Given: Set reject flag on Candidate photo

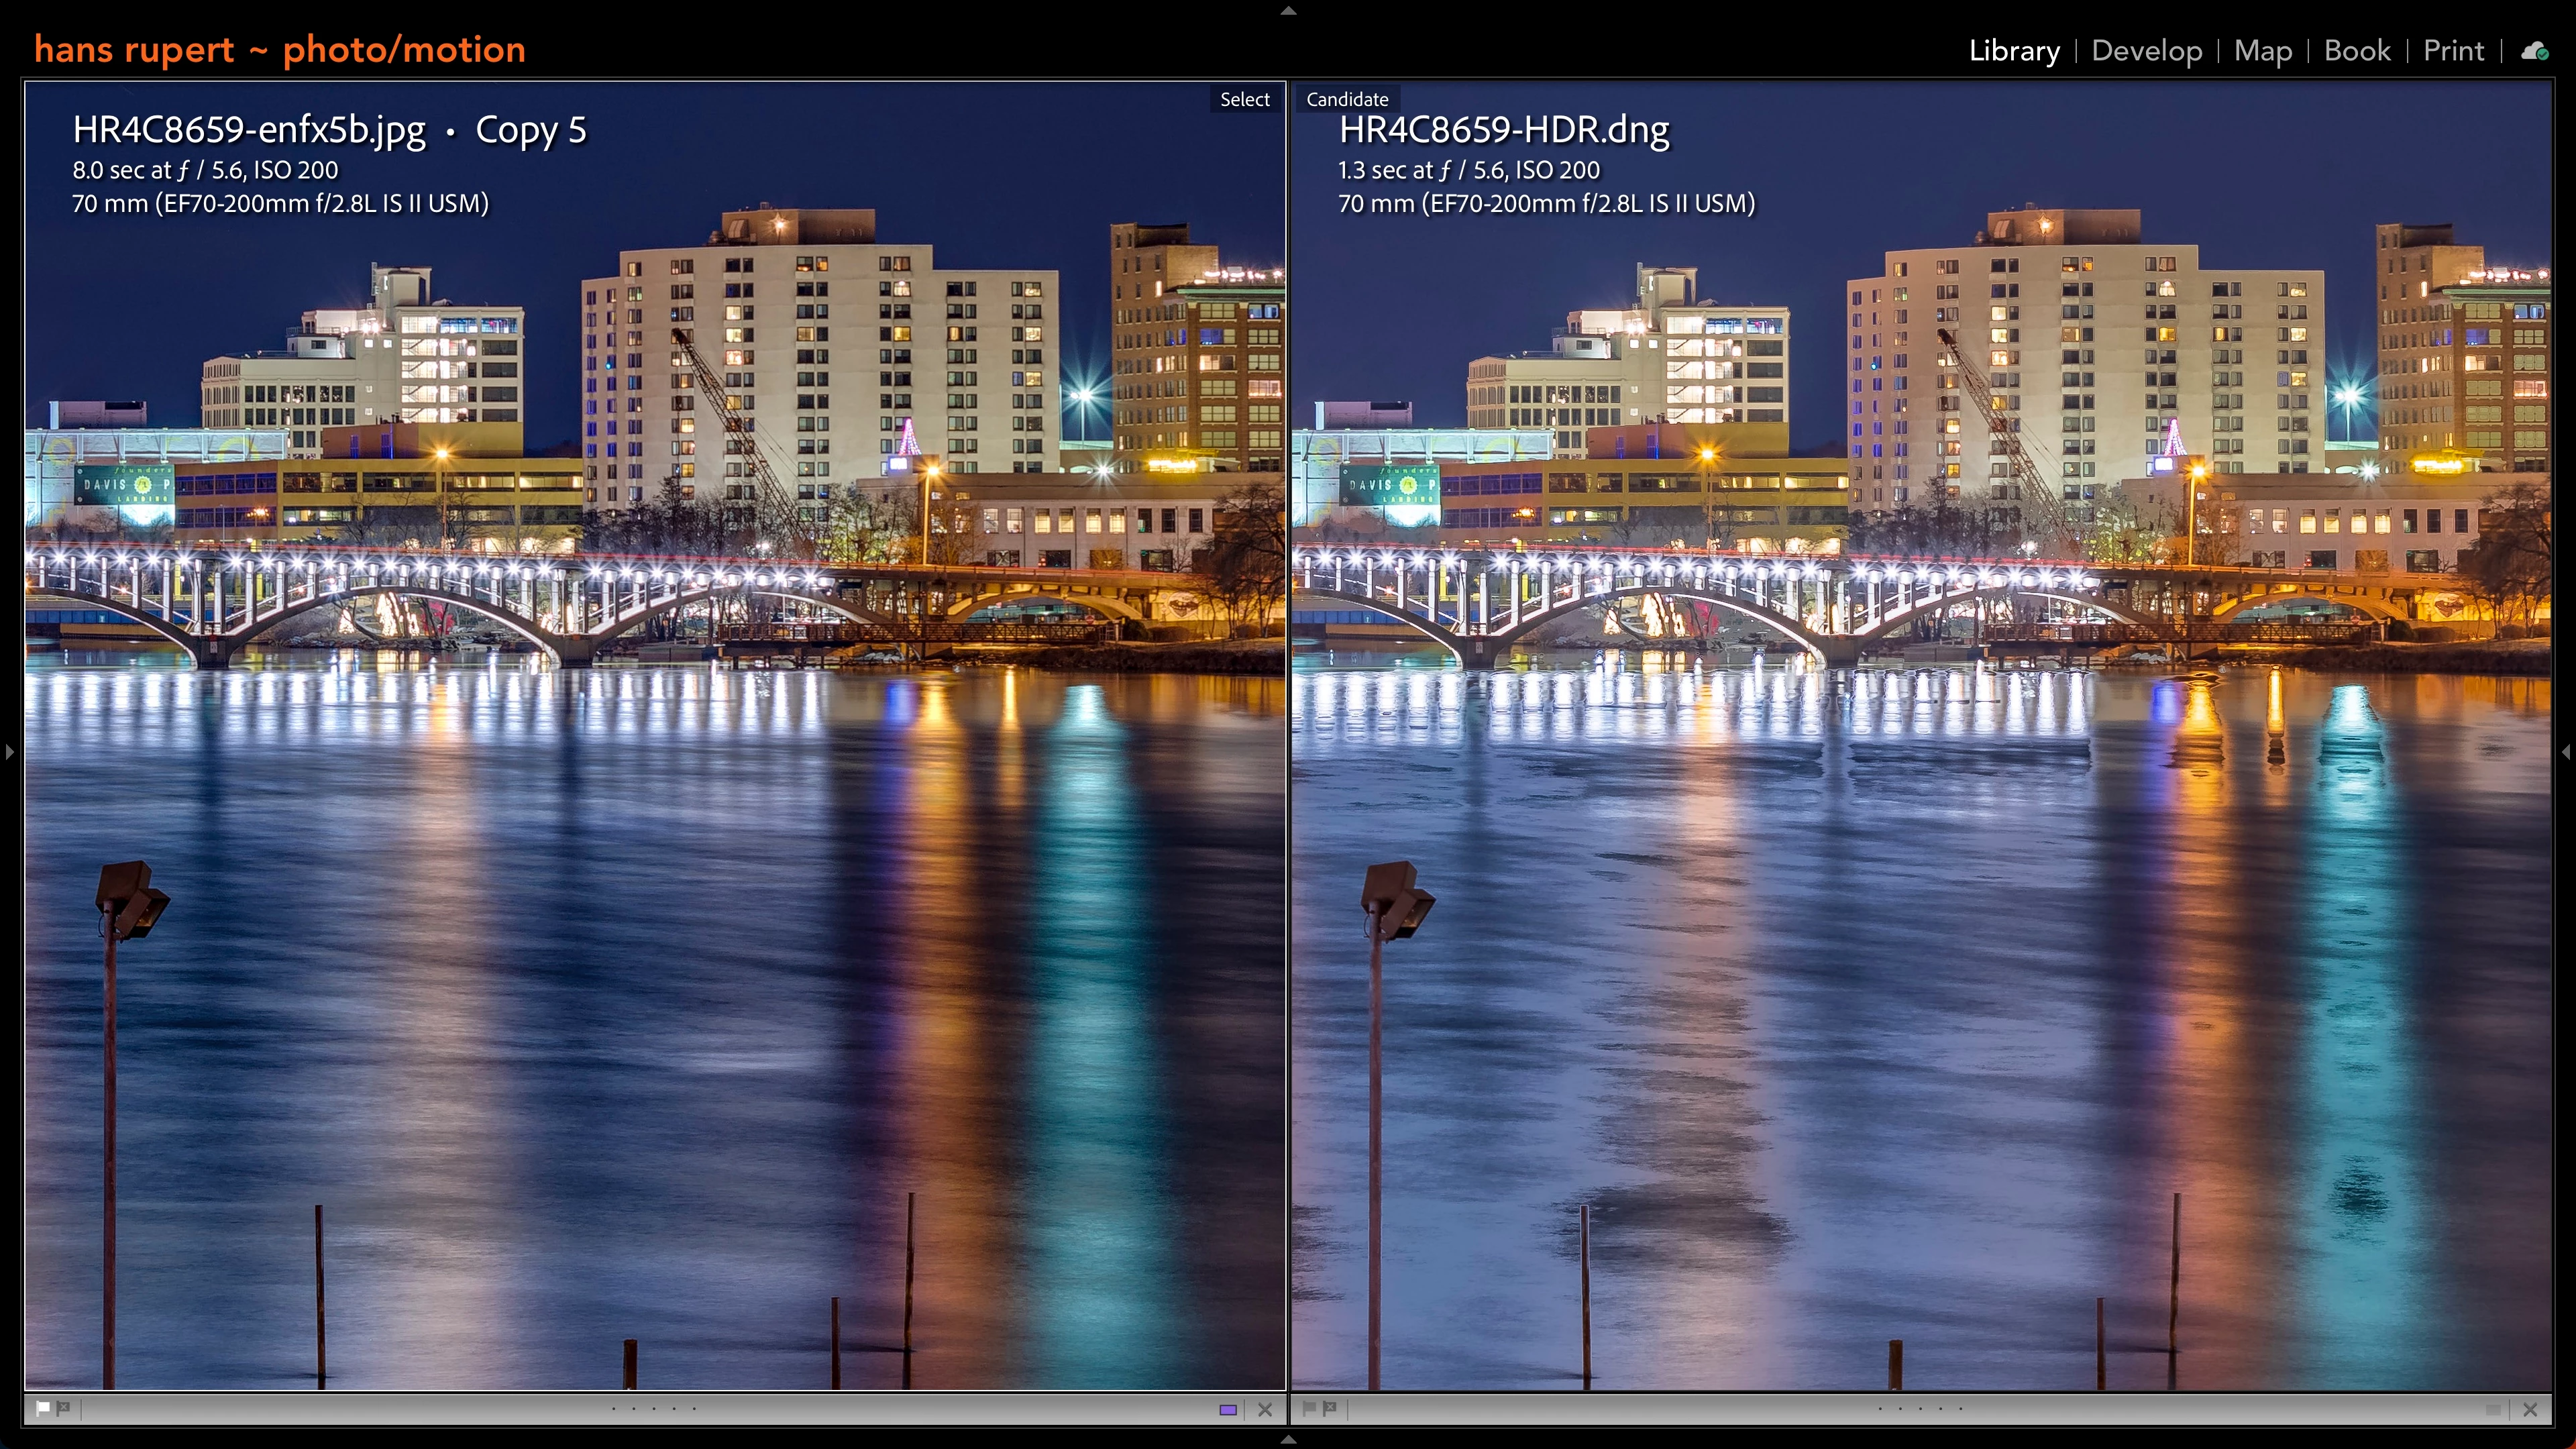Looking at the screenshot, I should click(1330, 1408).
